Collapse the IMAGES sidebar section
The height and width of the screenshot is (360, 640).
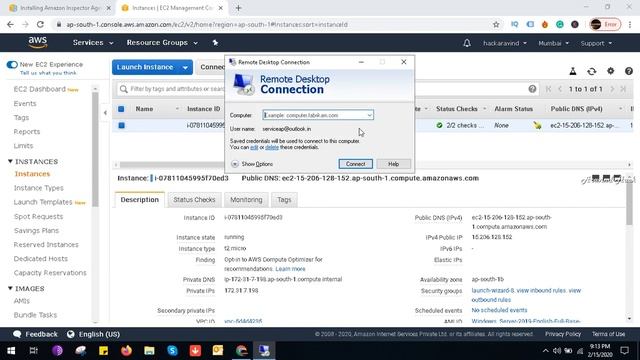[10, 289]
